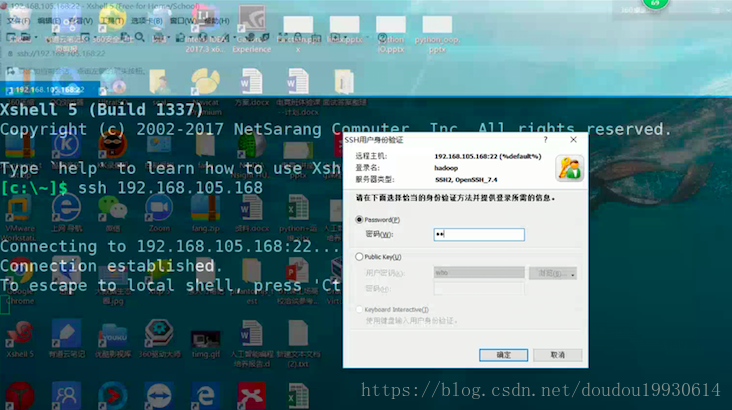This screenshot has height=410, width=732.
Task: Open the 窗口(W) menu in Xshell
Action: click(x=183, y=21)
